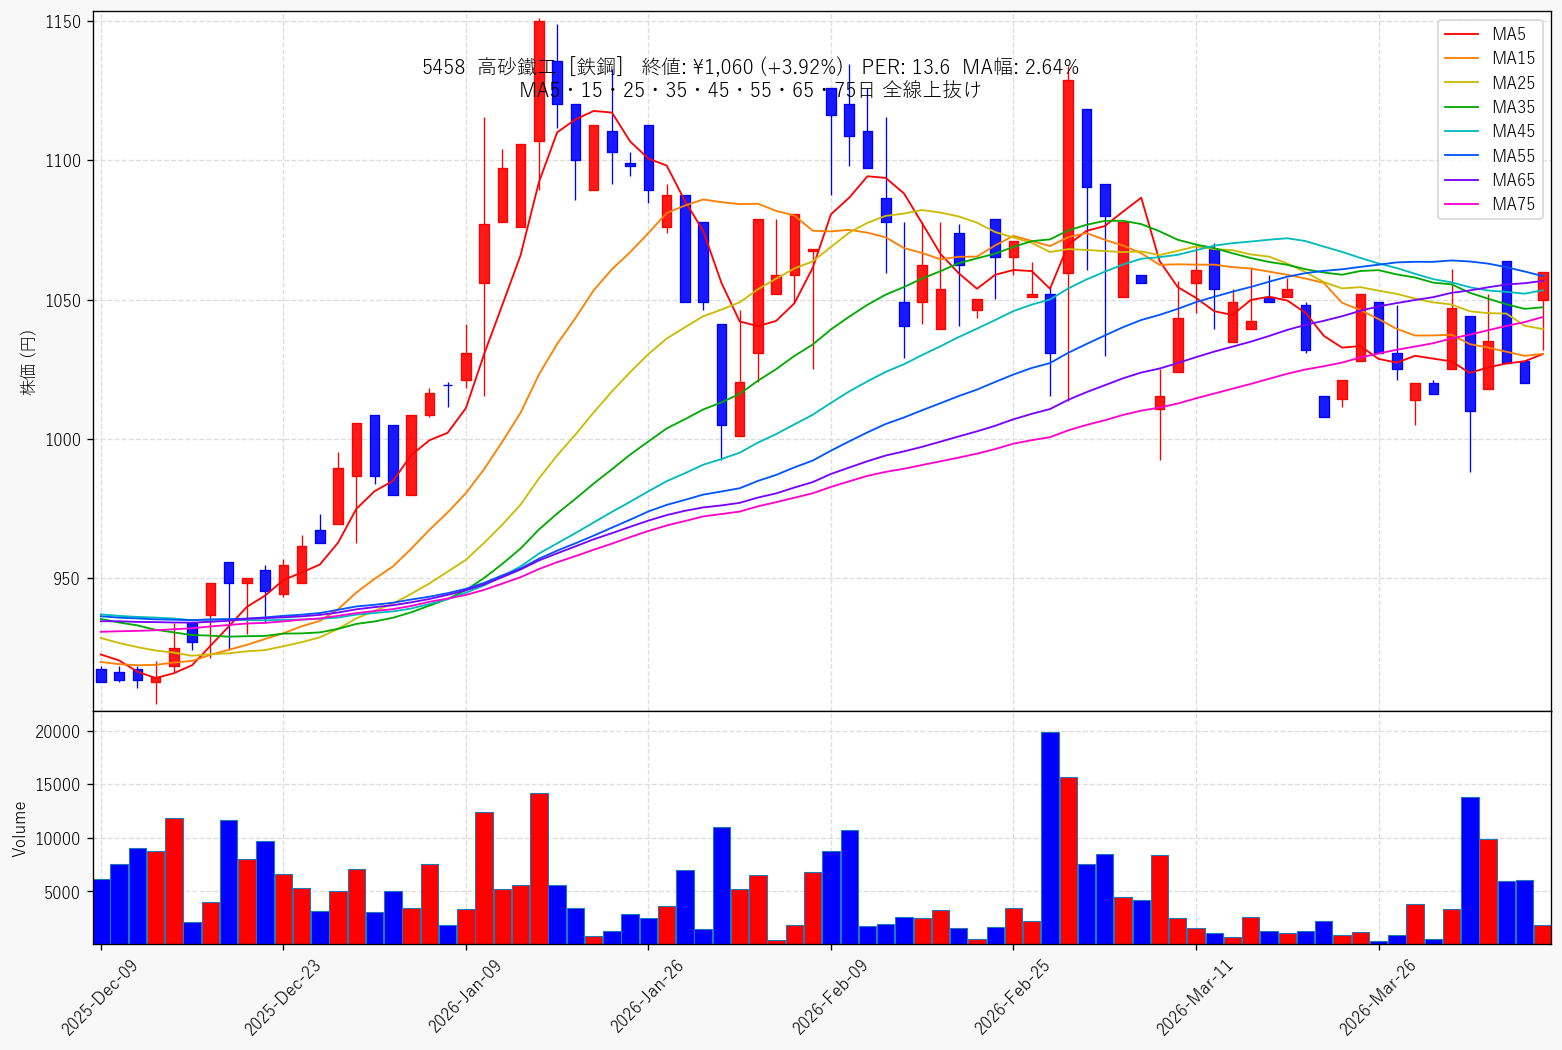Click the 2026-Mar-26 date axis label
The width and height of the screenshot is (1562, 1050).
click(x=1377, y=996)
